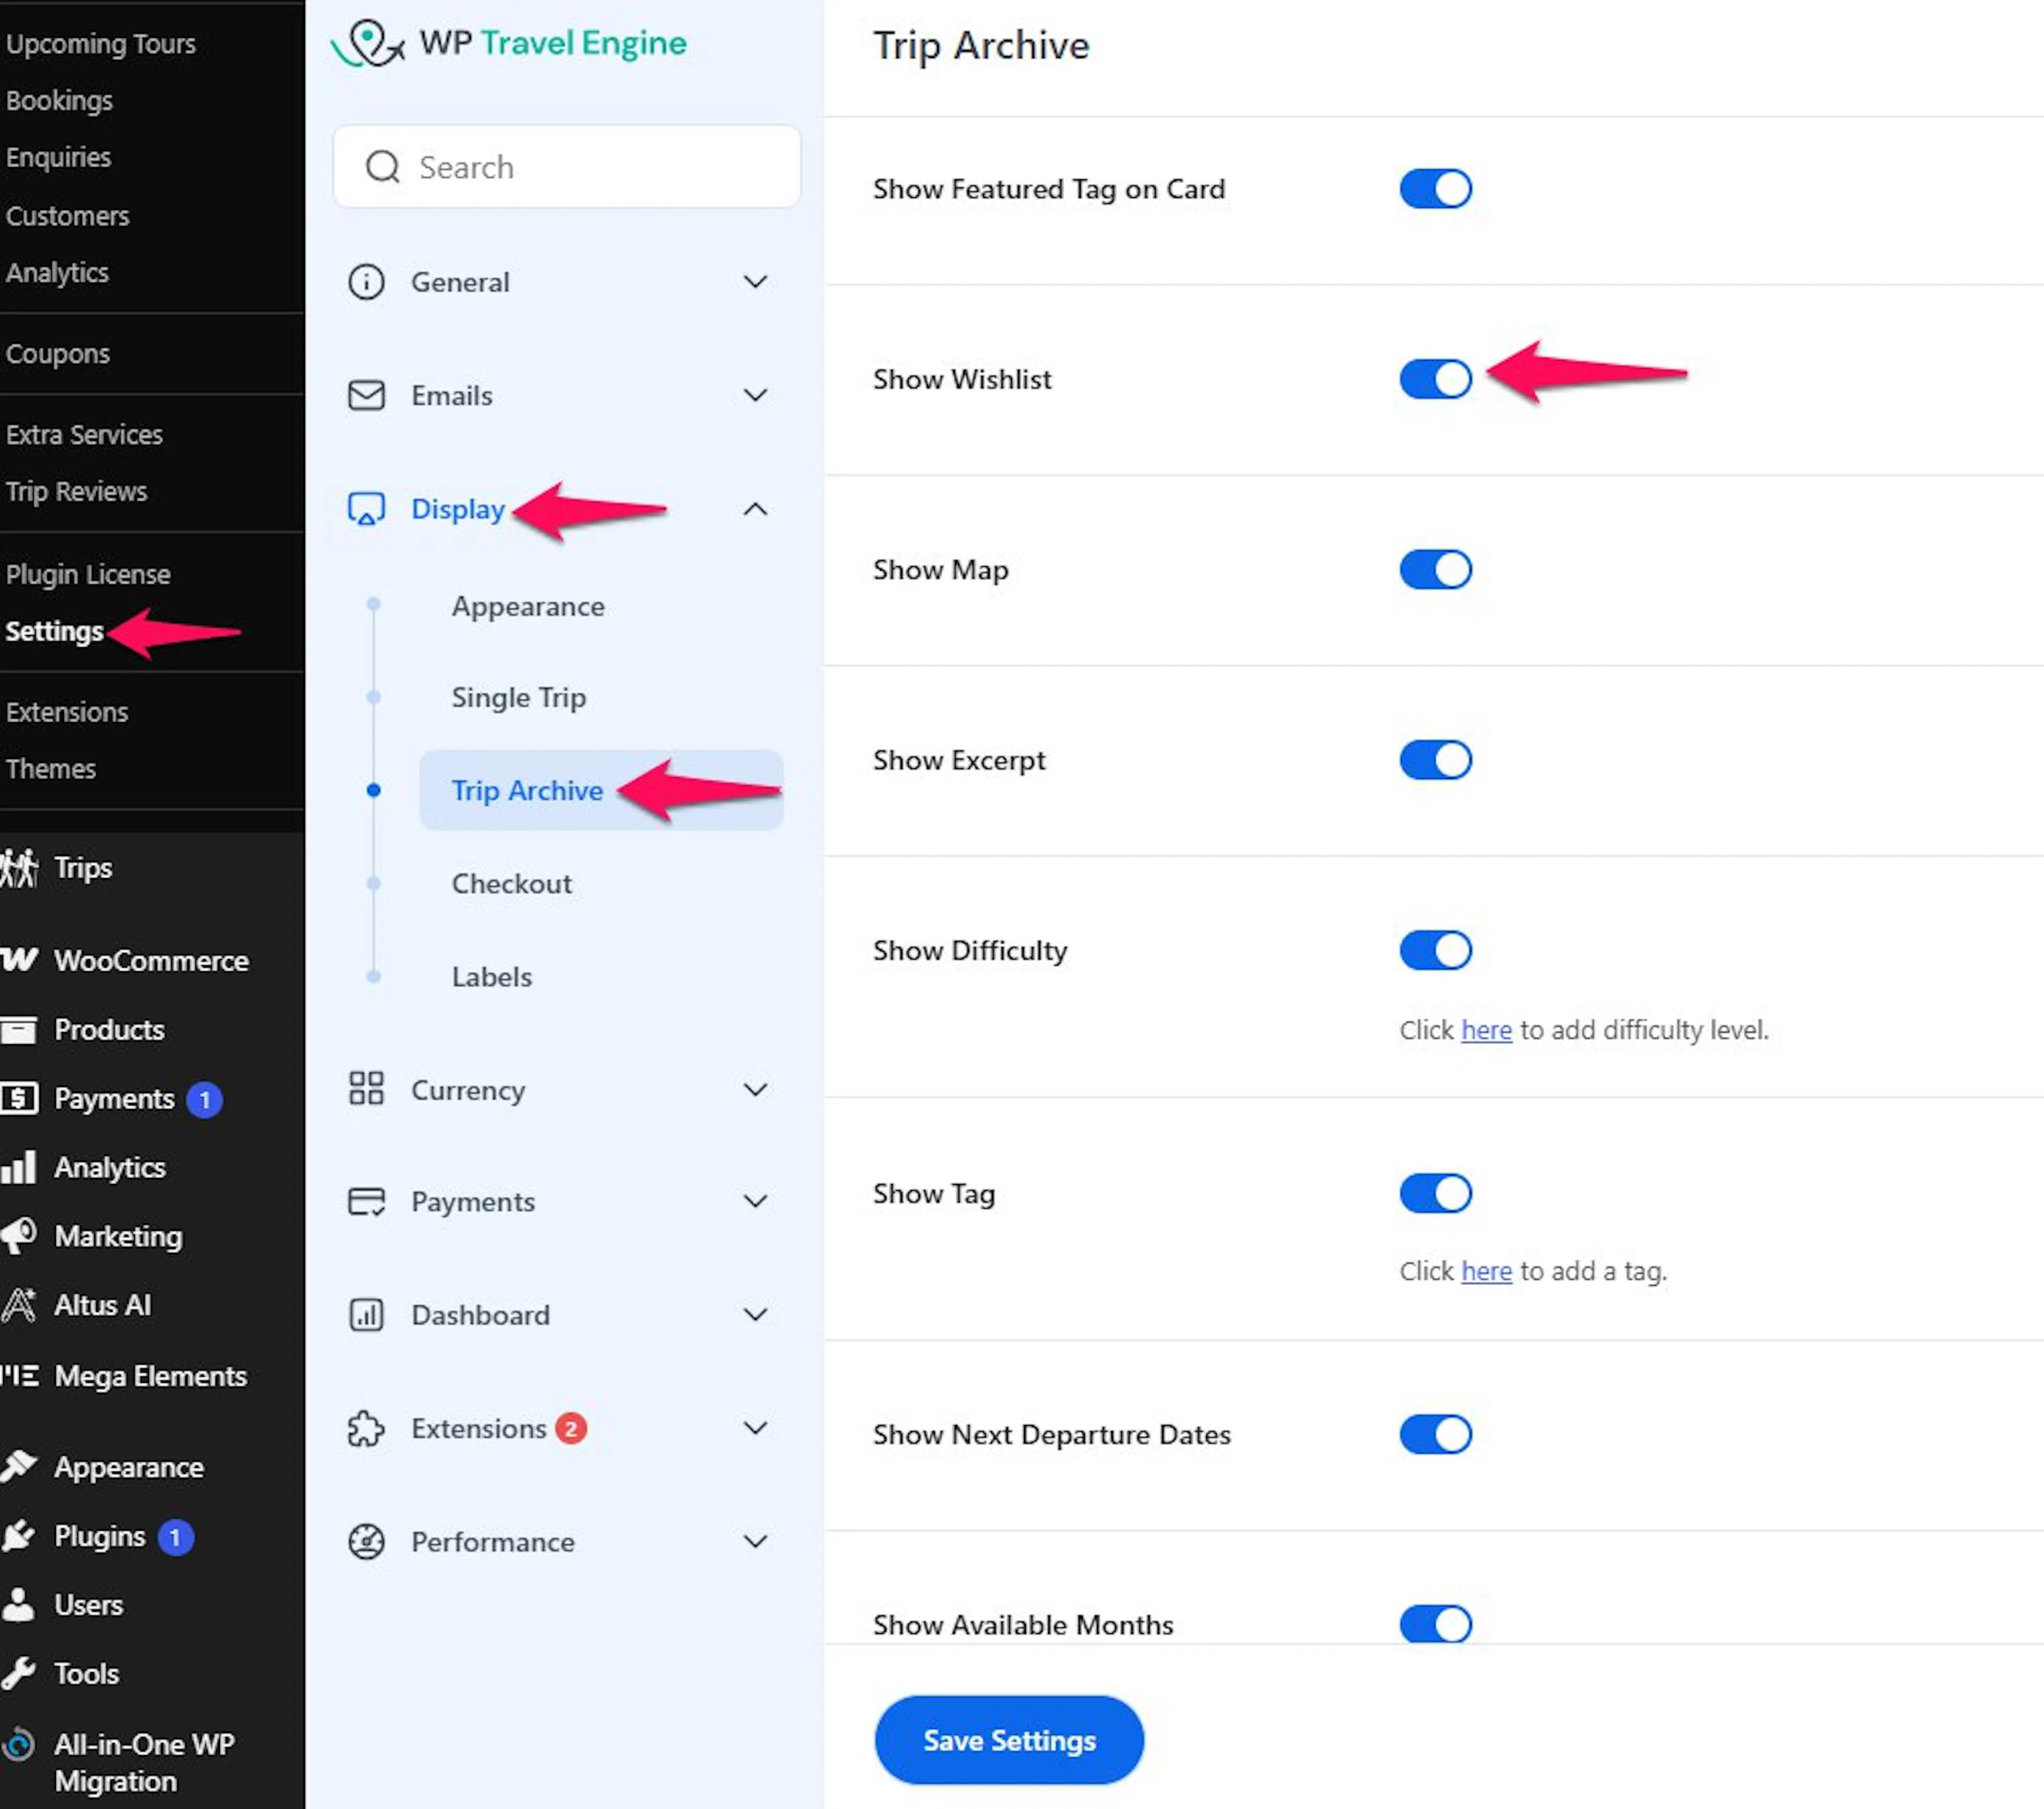Expand the Currency section chevron
The height and width of the screenshot is (1809, 2044).
756,1089
